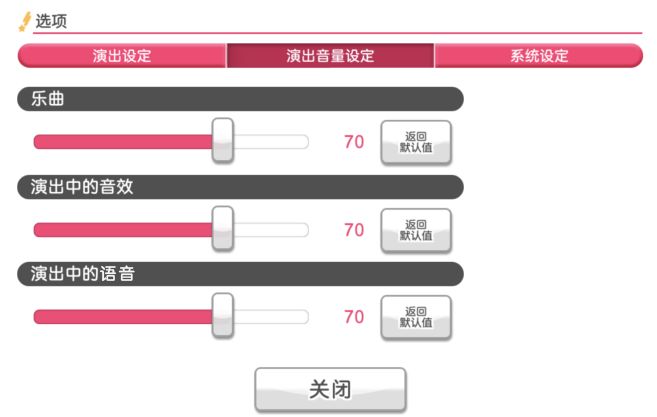Viewport: 657px width, 417px height.
Task: Click the 乐曲 value 70 readout
Action: coord(354,142)
